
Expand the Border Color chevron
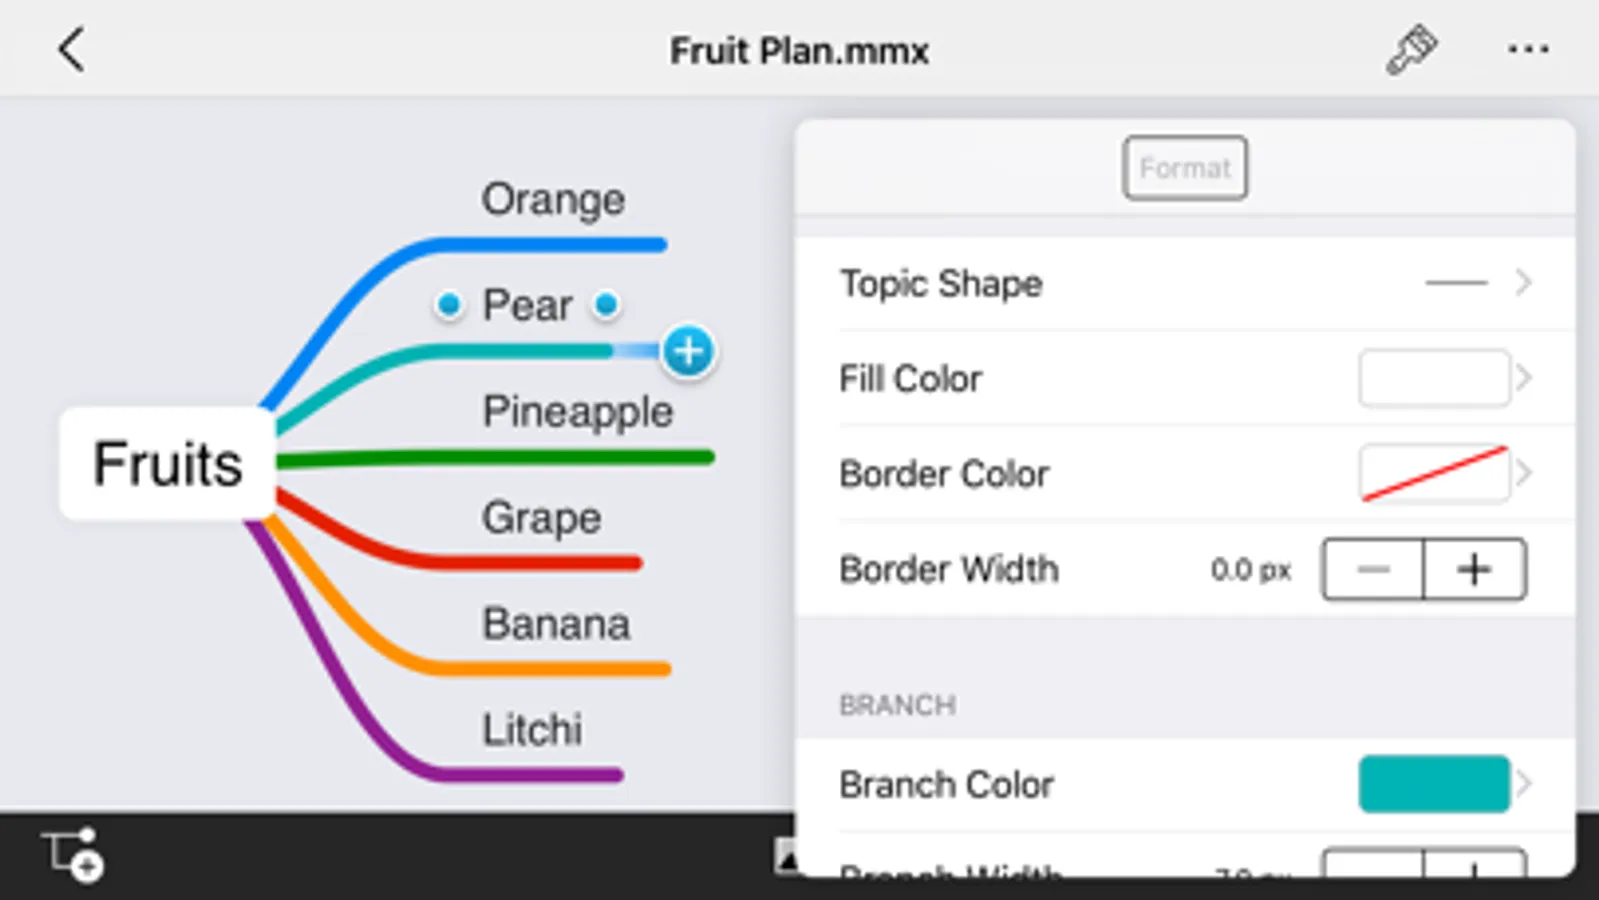tap(1524, 473)
